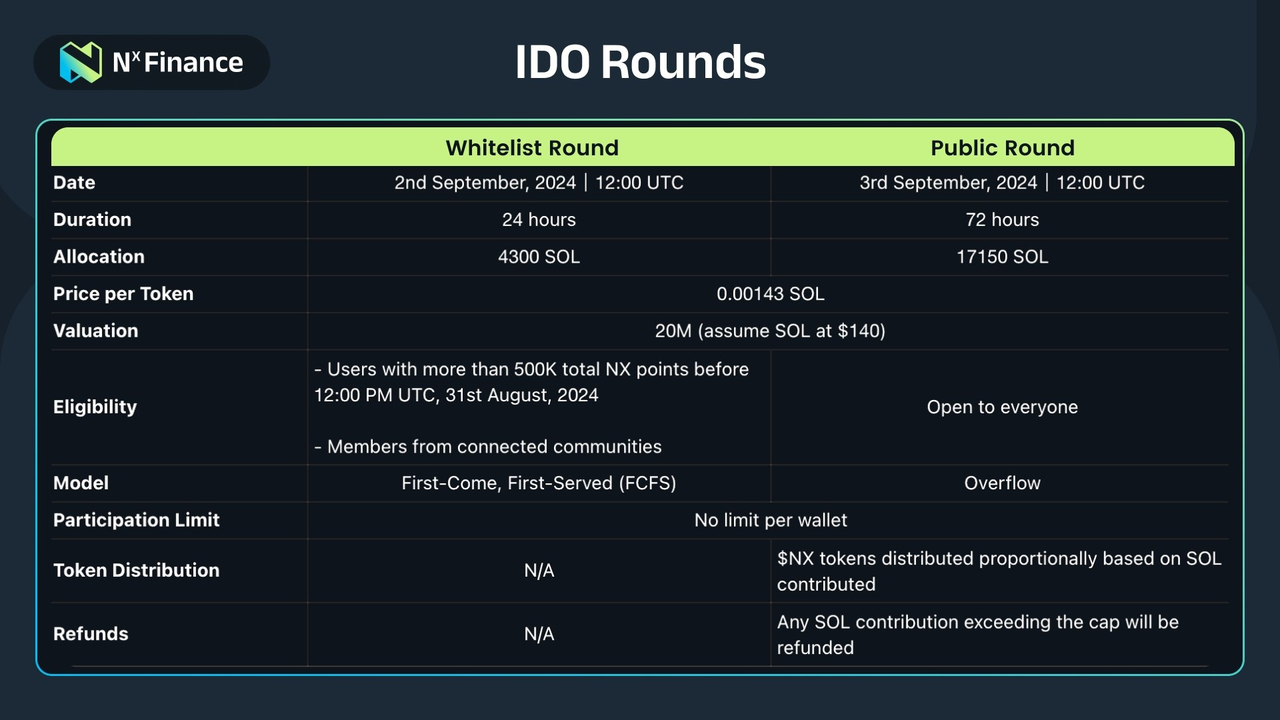Click the IDO Rounds title
The width and height of the screenshot is (1280, 720).
[640, 62]
